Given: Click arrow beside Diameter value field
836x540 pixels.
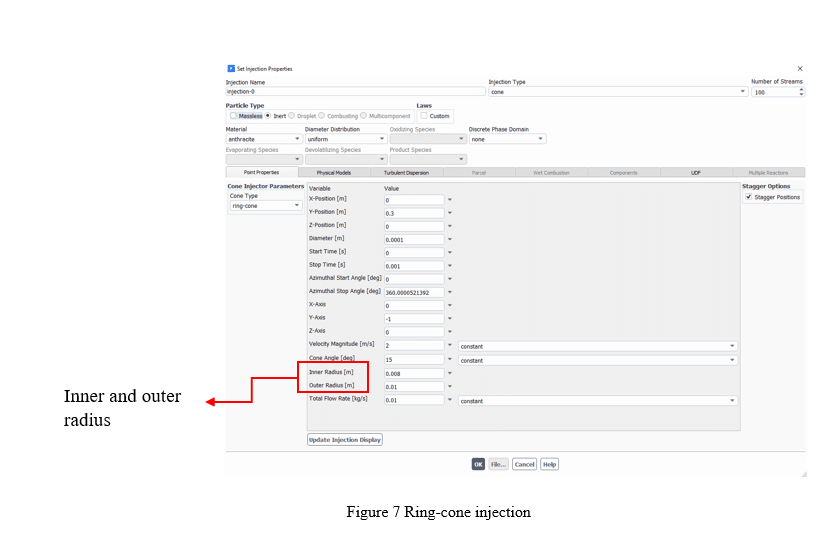Looking at the screenshot, I should [x=450, y=239].
